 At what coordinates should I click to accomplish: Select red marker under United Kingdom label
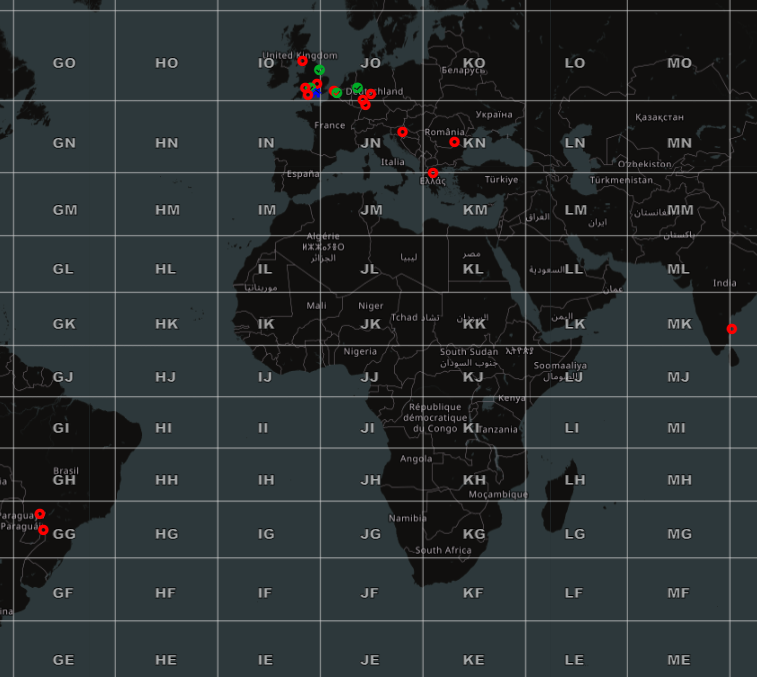(x=302, y=61)
